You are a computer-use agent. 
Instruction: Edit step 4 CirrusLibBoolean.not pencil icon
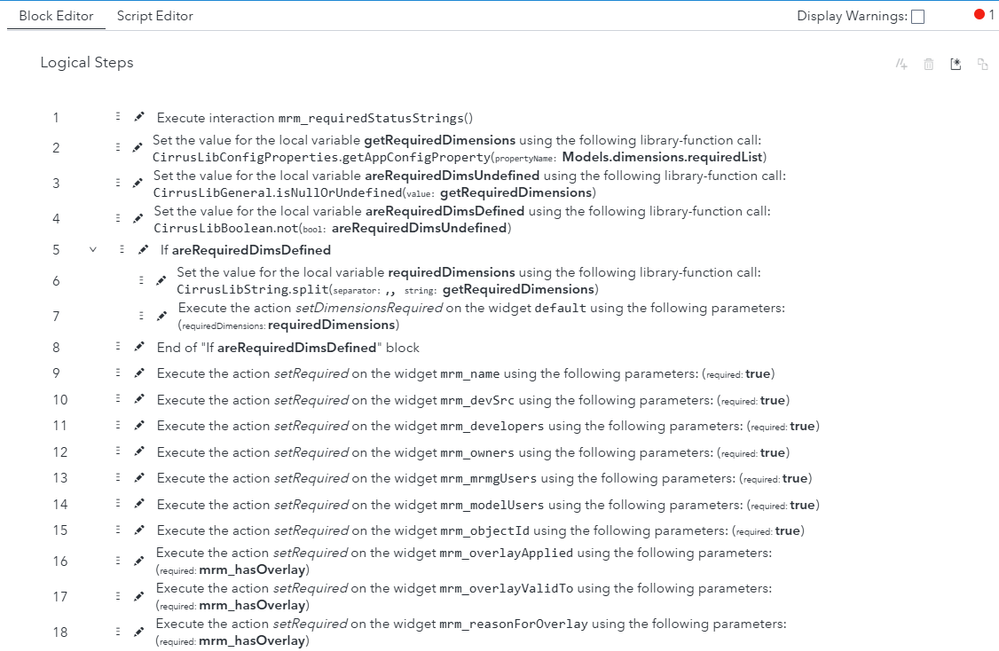[x=138, y=218]
